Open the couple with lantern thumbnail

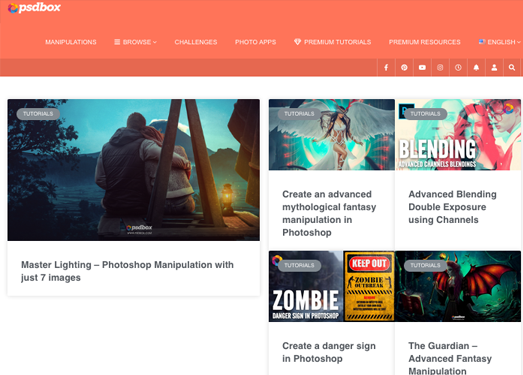tap(134, 170)
